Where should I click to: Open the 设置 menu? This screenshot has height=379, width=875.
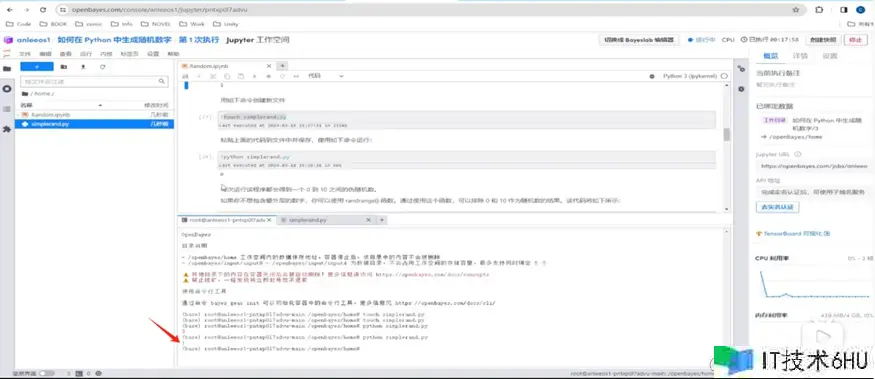pyautogui.click(x=153, y=54)
